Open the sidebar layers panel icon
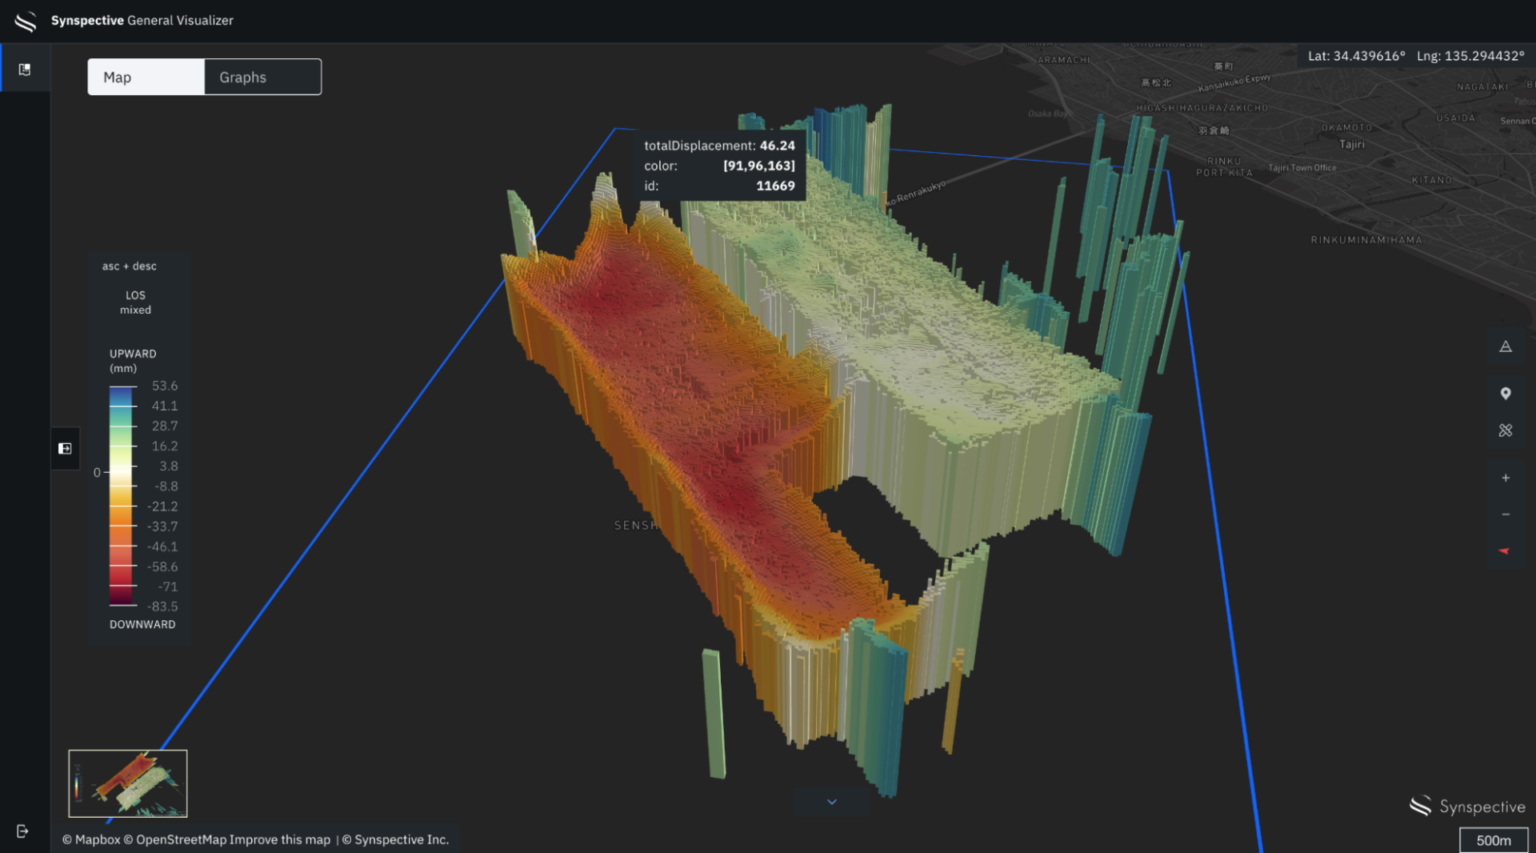Screen dimensions: 1536x853 coord(25,69)
